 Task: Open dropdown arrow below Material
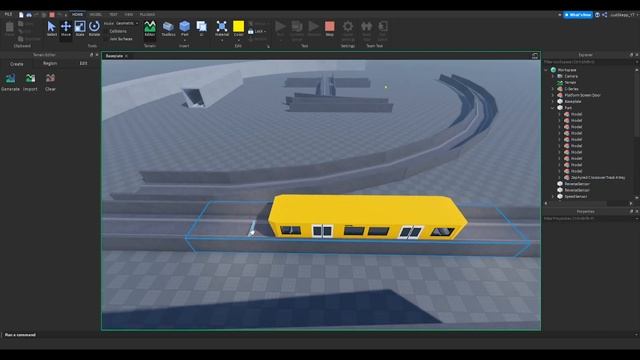pos(222,40)
